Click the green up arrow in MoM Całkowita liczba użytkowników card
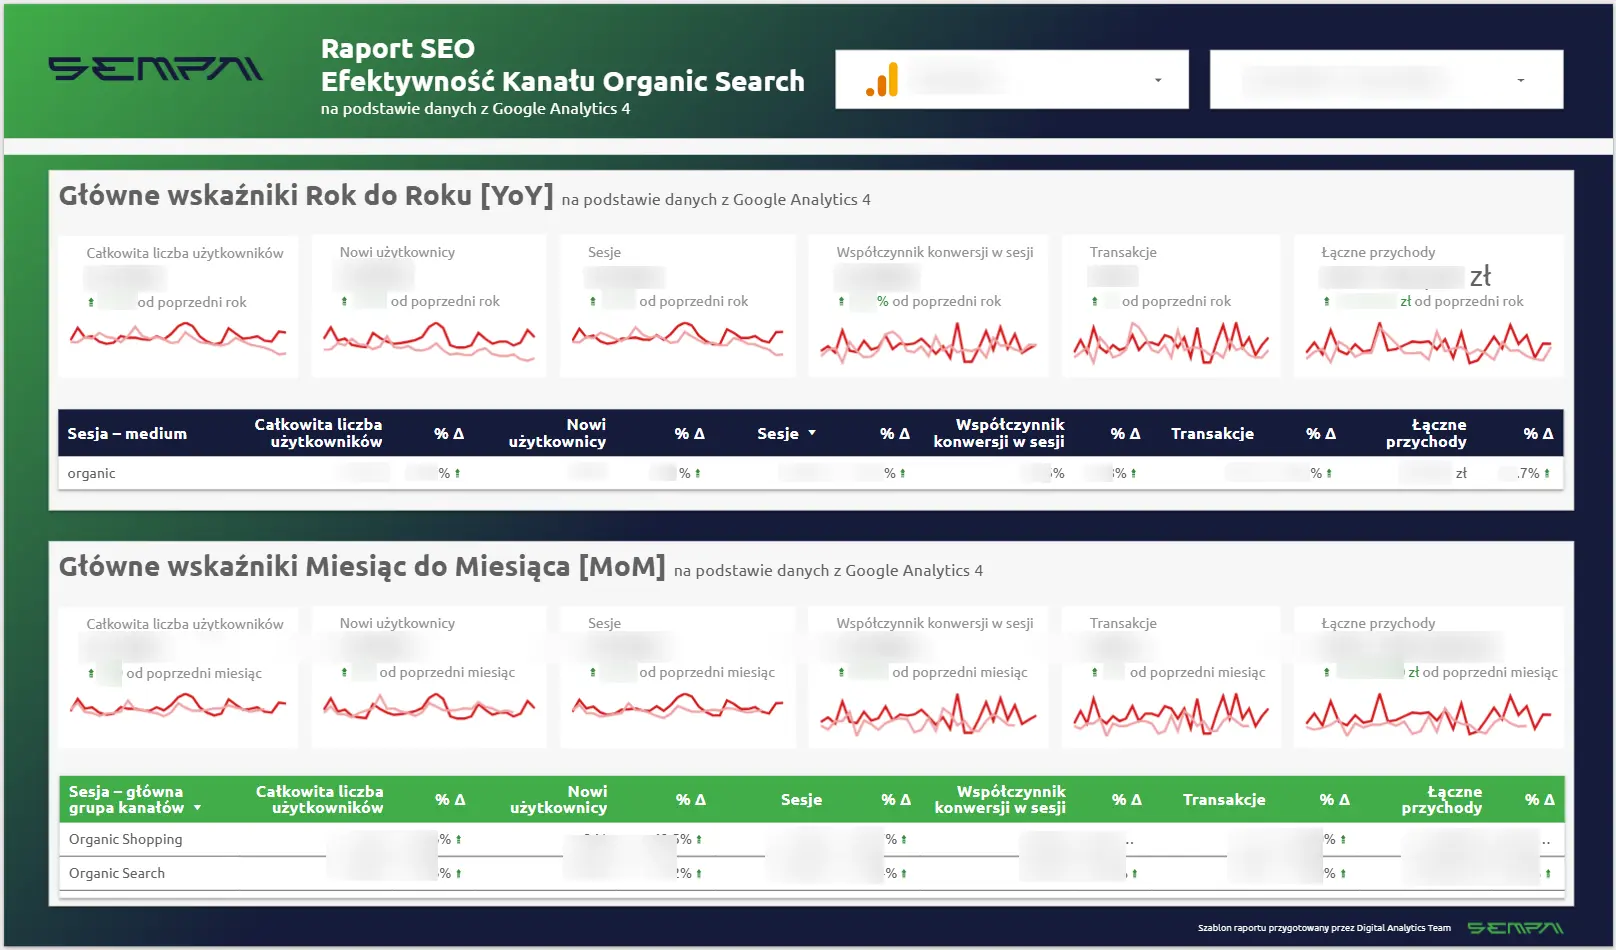This screenshot has height=950, width=1616. click(91, 673)
